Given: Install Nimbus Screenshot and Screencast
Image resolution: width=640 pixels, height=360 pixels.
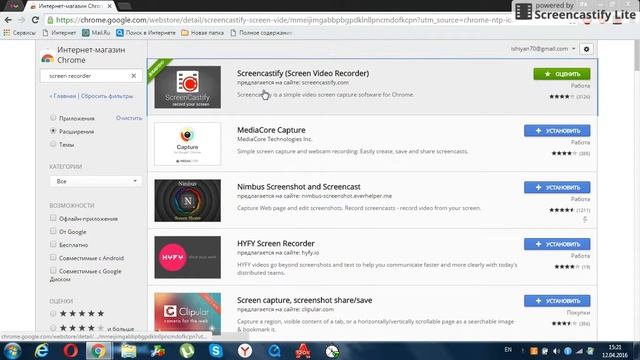Looking at the screenshot, I should (x=557, y=187).
